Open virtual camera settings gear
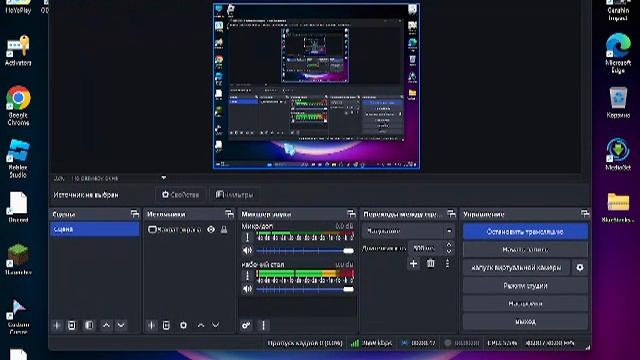 pyautogui.click(x=580, y=268)
